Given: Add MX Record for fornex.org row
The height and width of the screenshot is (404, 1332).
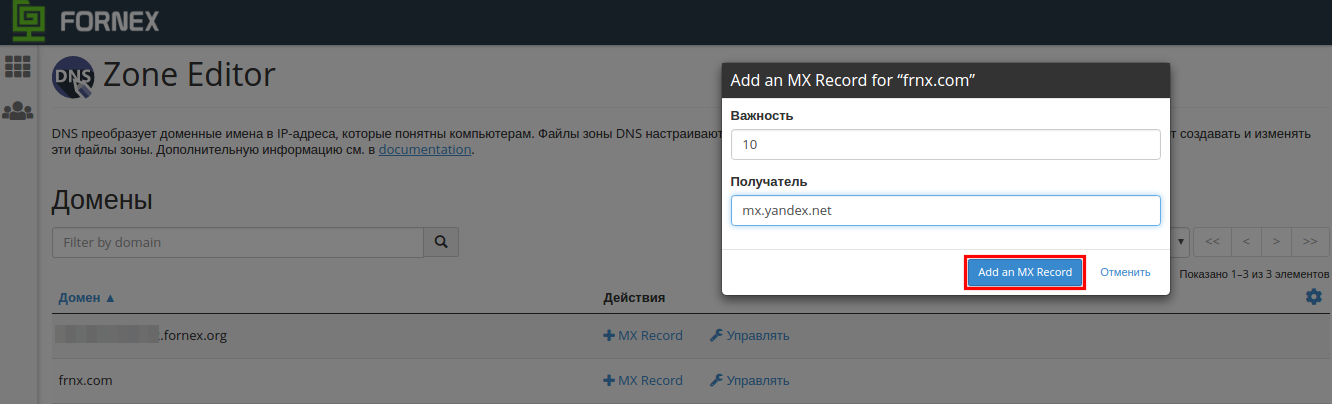Looking at the screenshot, I should point(643,336).
